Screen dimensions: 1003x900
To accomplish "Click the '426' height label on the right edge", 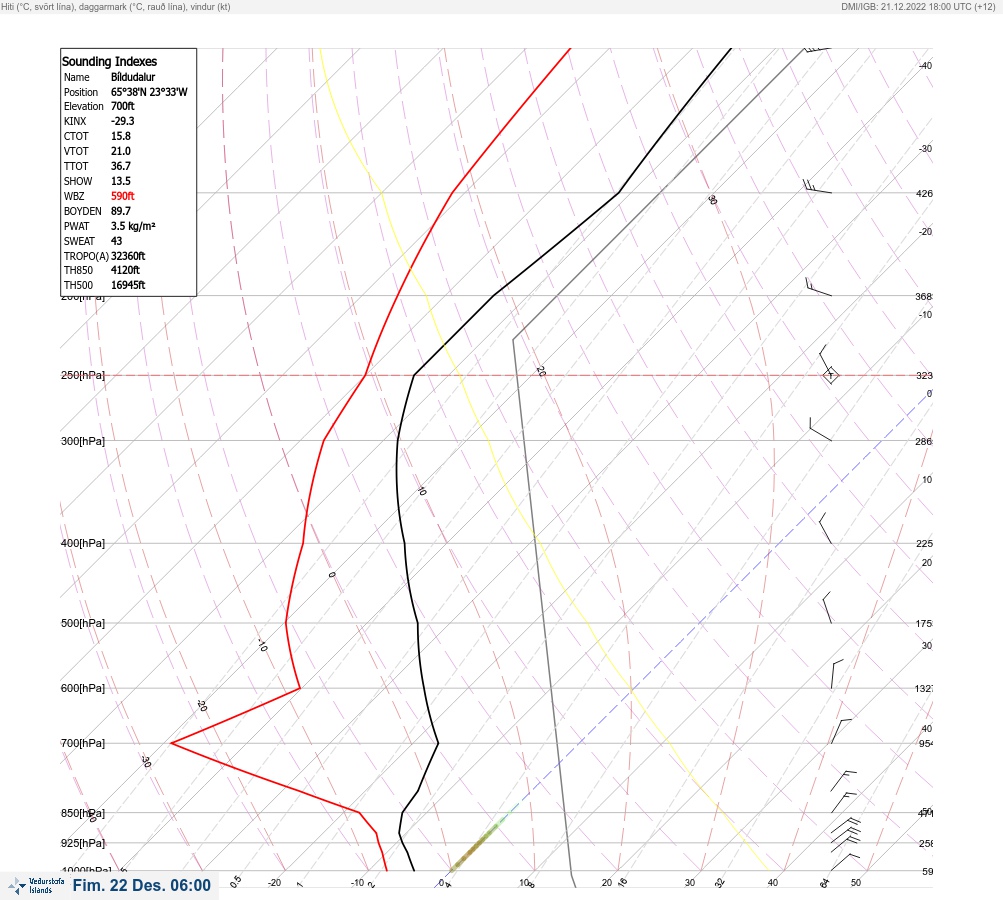I will 924,193.
